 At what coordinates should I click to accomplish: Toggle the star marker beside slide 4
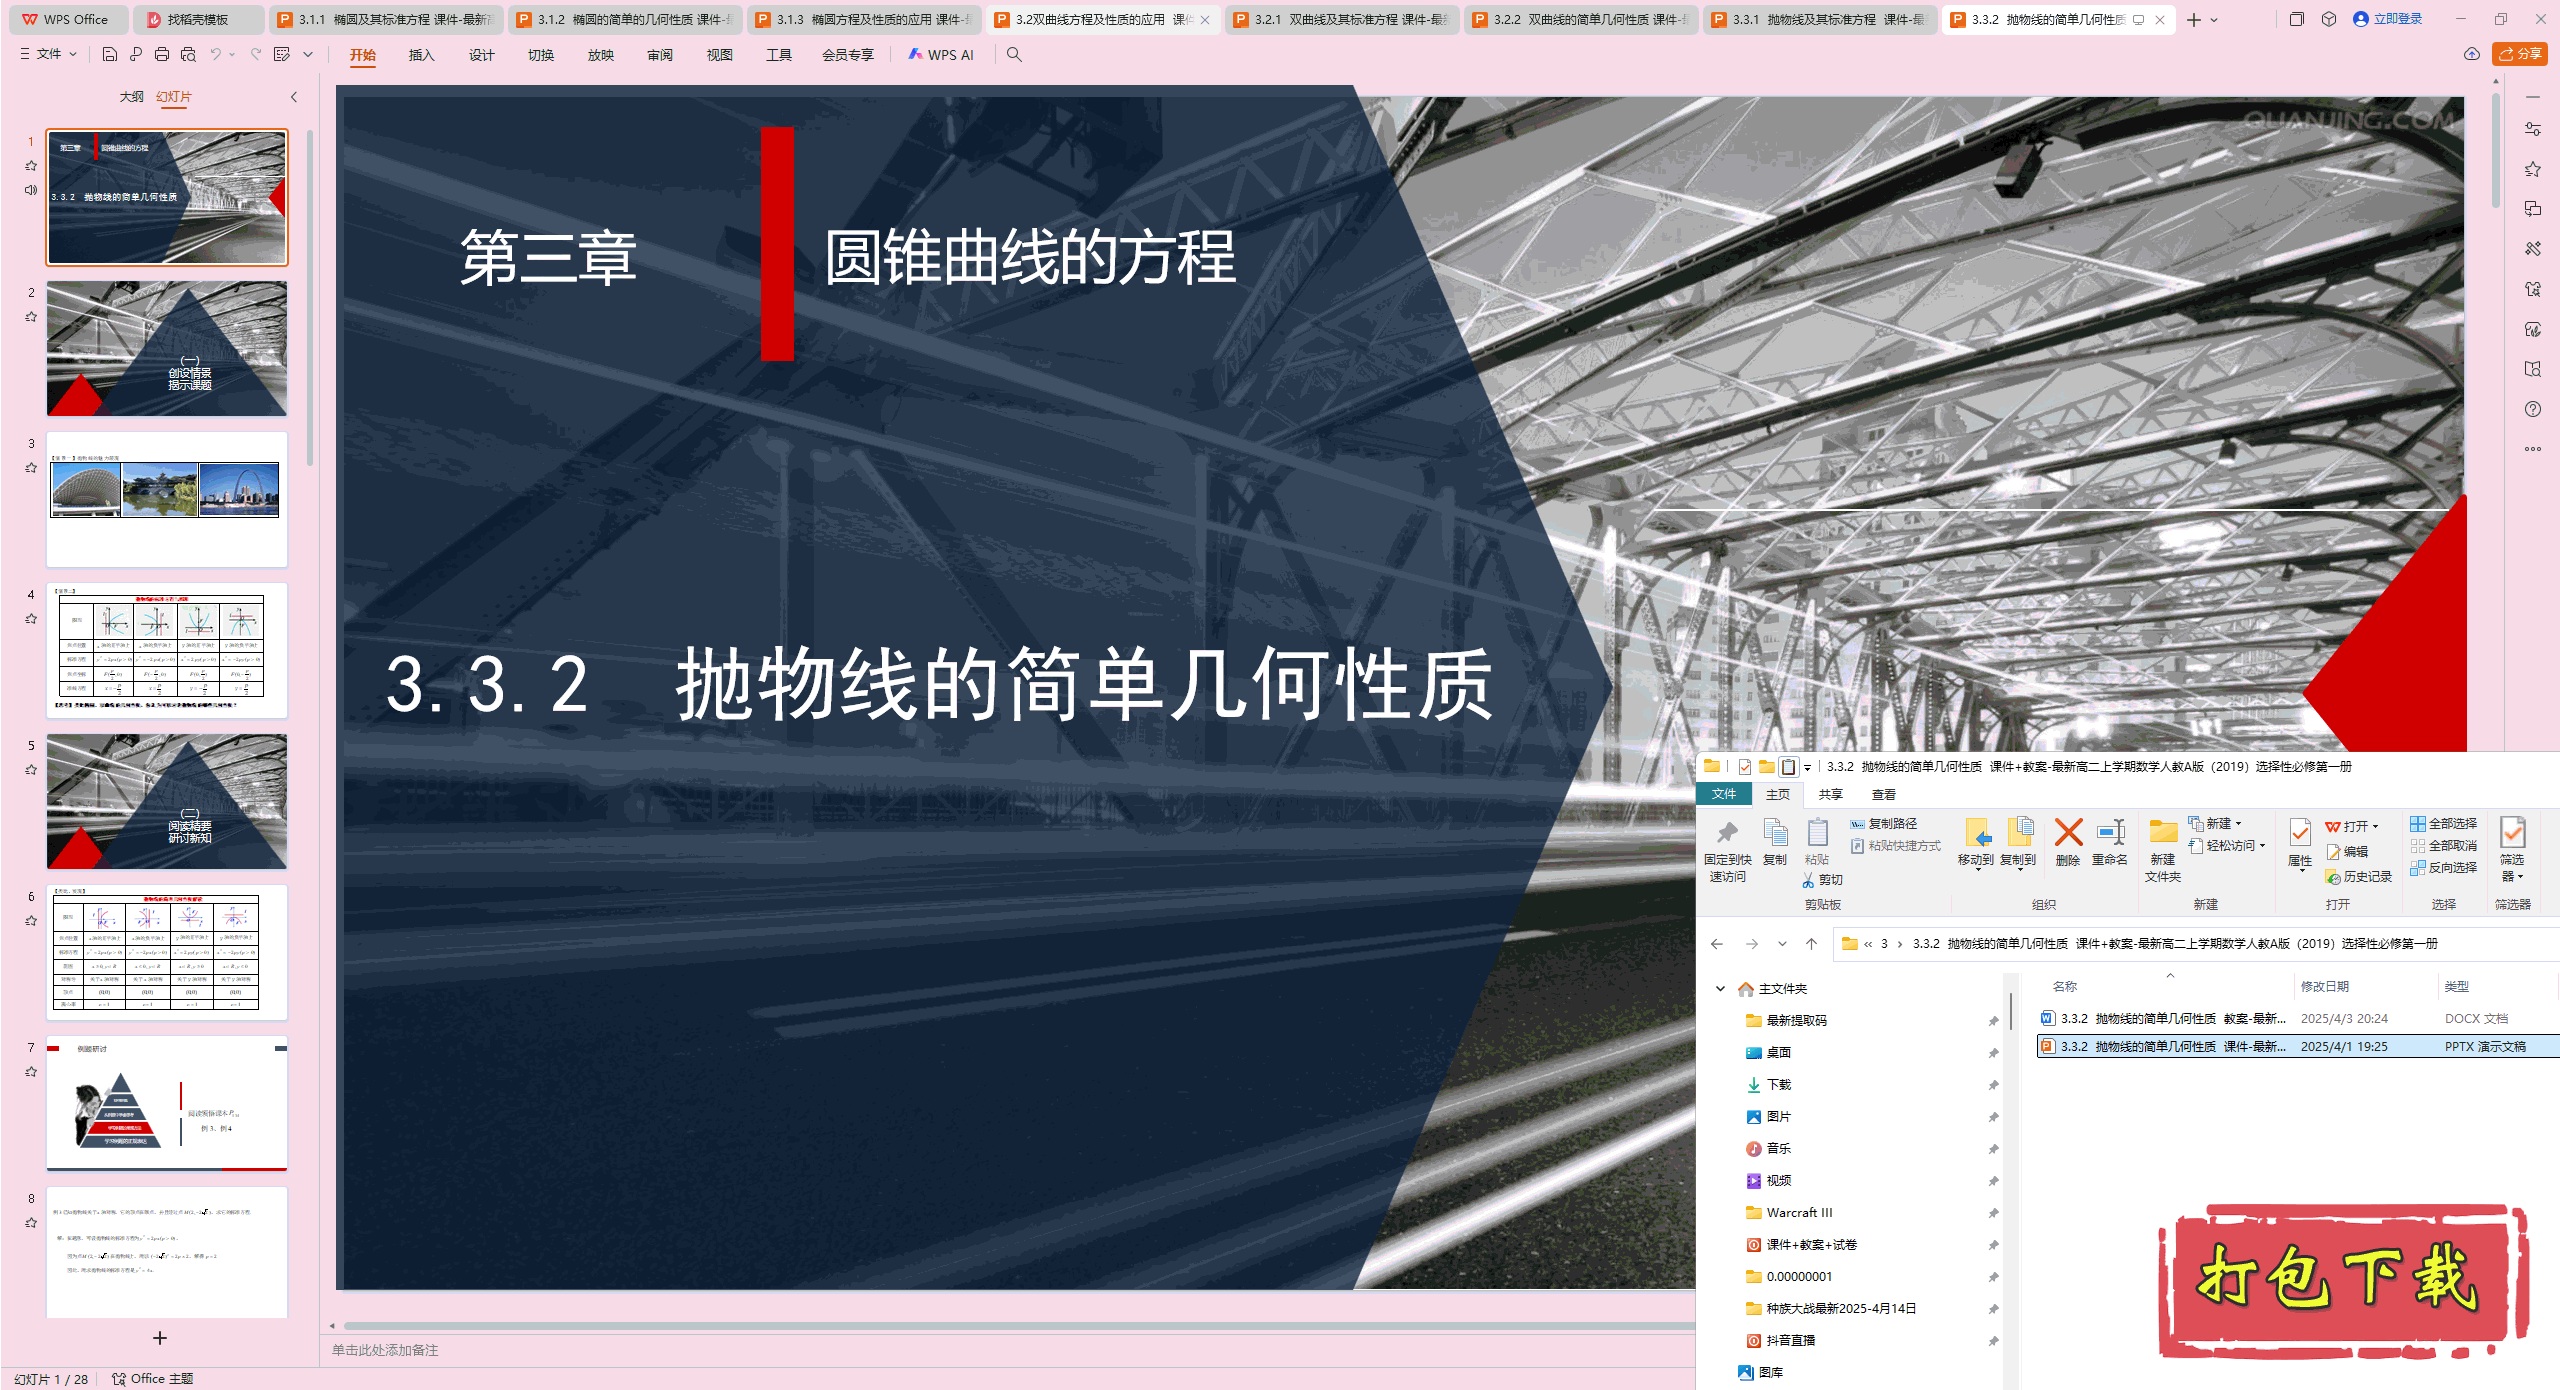31,619
